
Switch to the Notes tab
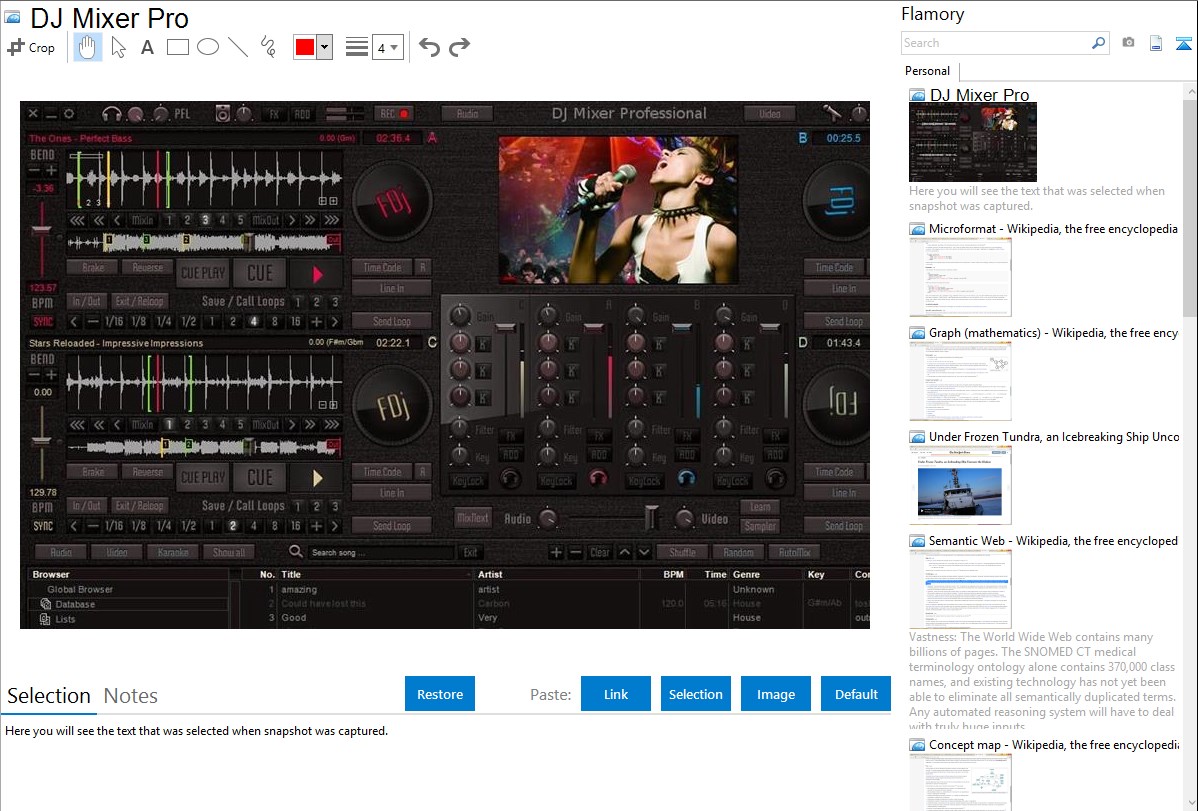tap(131, 696)
